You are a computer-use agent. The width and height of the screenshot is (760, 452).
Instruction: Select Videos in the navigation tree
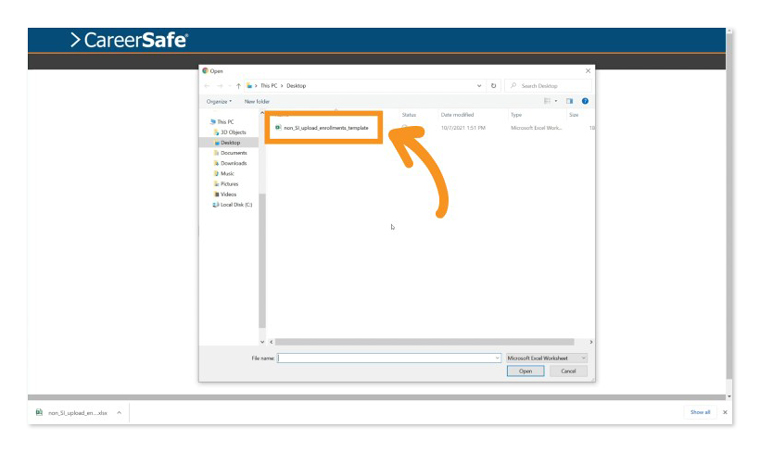225,194
